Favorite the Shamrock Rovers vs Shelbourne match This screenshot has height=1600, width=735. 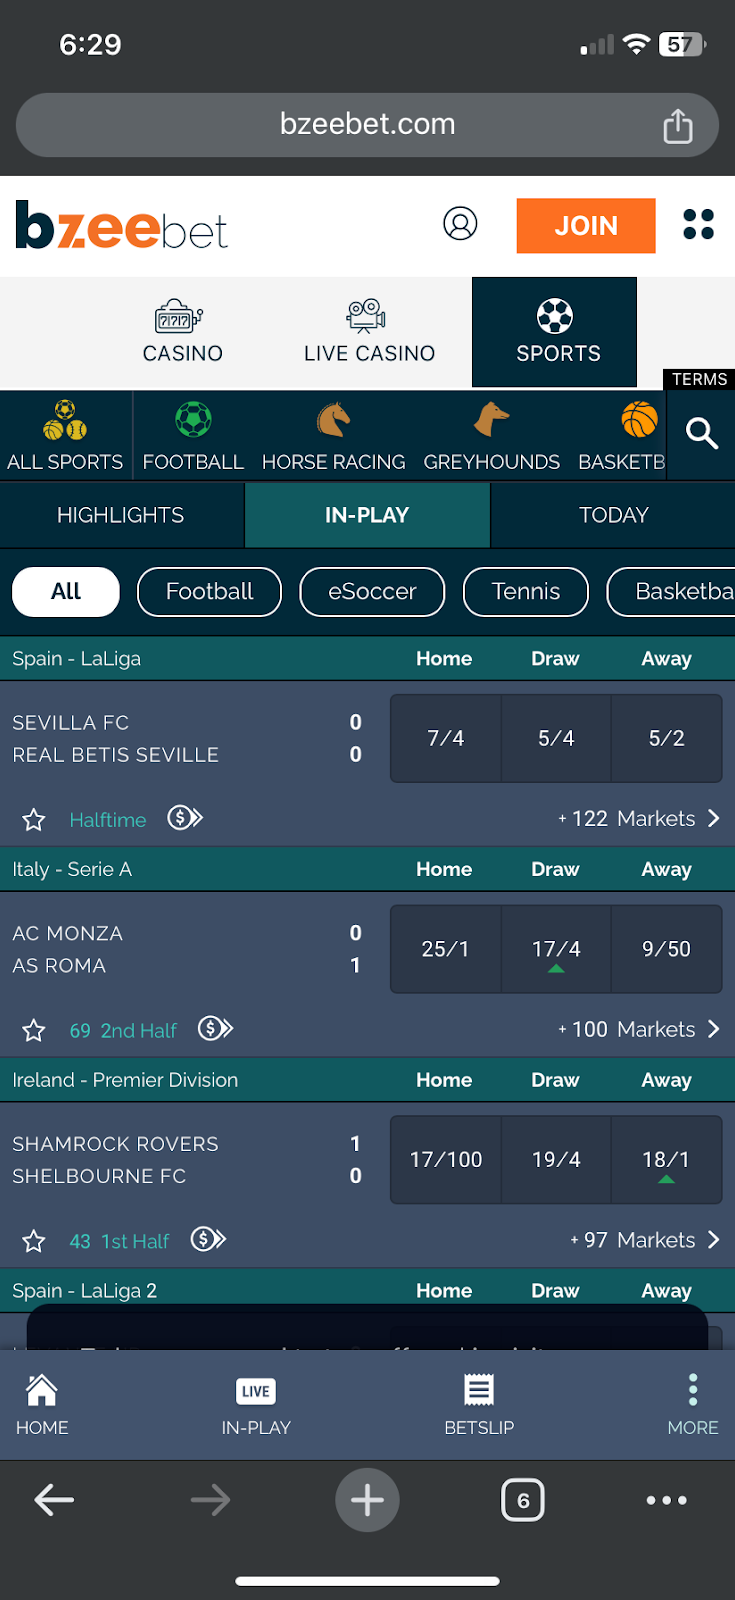pyautogui.click(x=34, y=1241)
